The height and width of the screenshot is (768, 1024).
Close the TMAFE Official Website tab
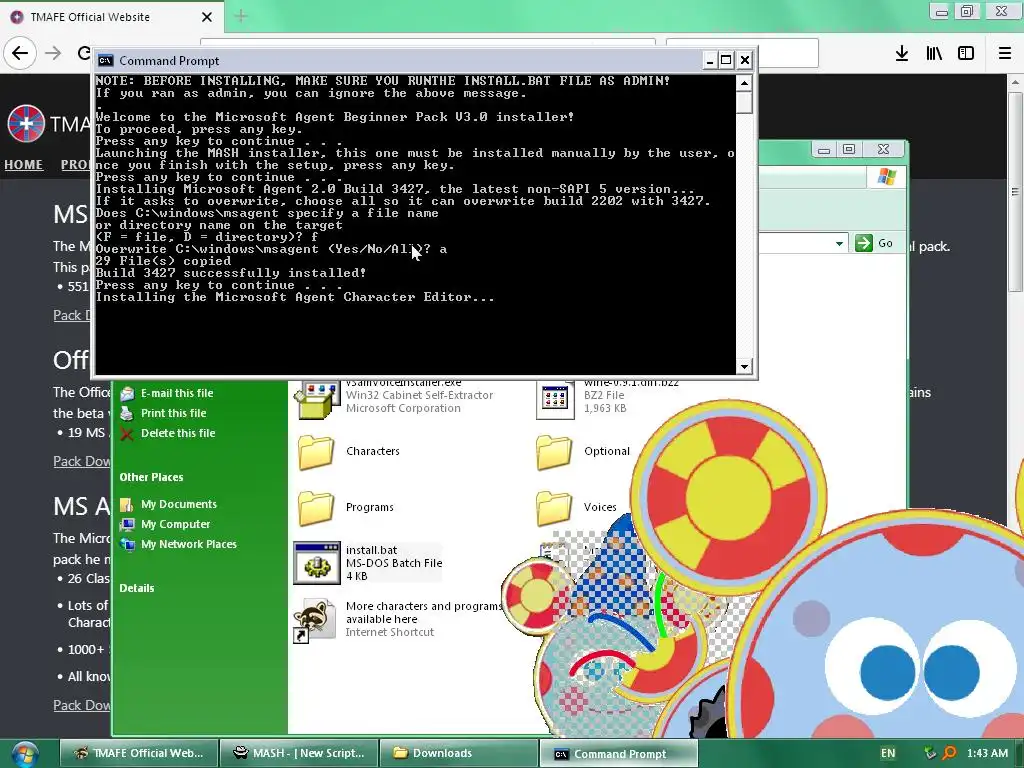[x=207, y=17]
